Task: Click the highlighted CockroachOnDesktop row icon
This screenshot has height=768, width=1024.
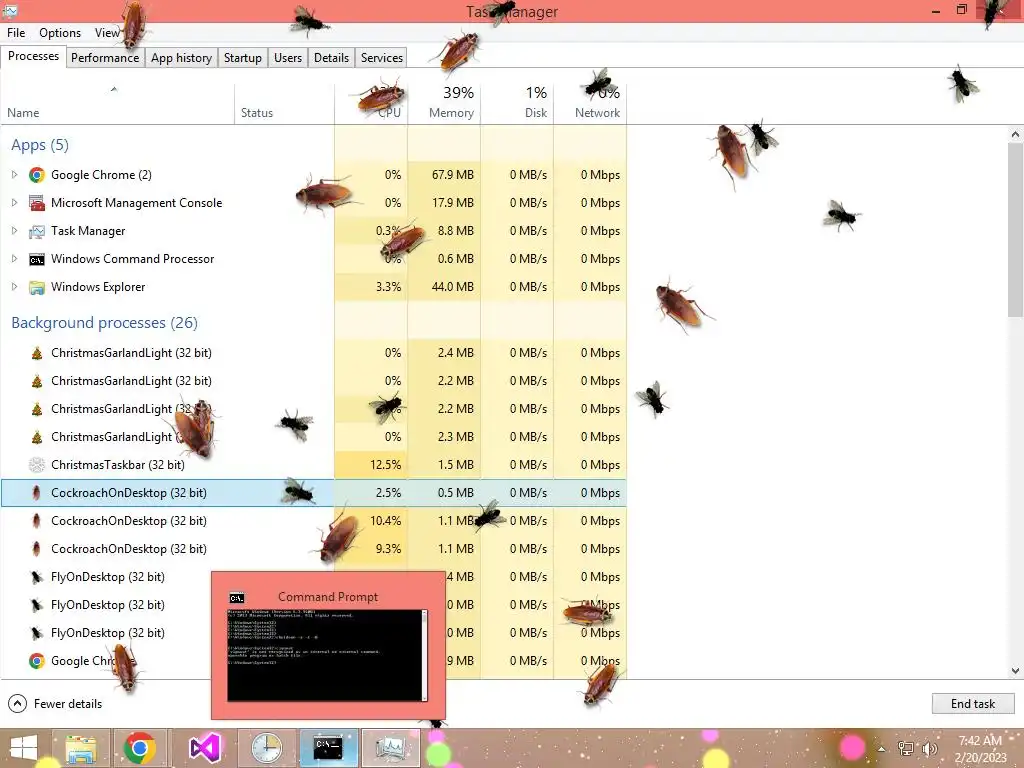Action: coord(37,493)
